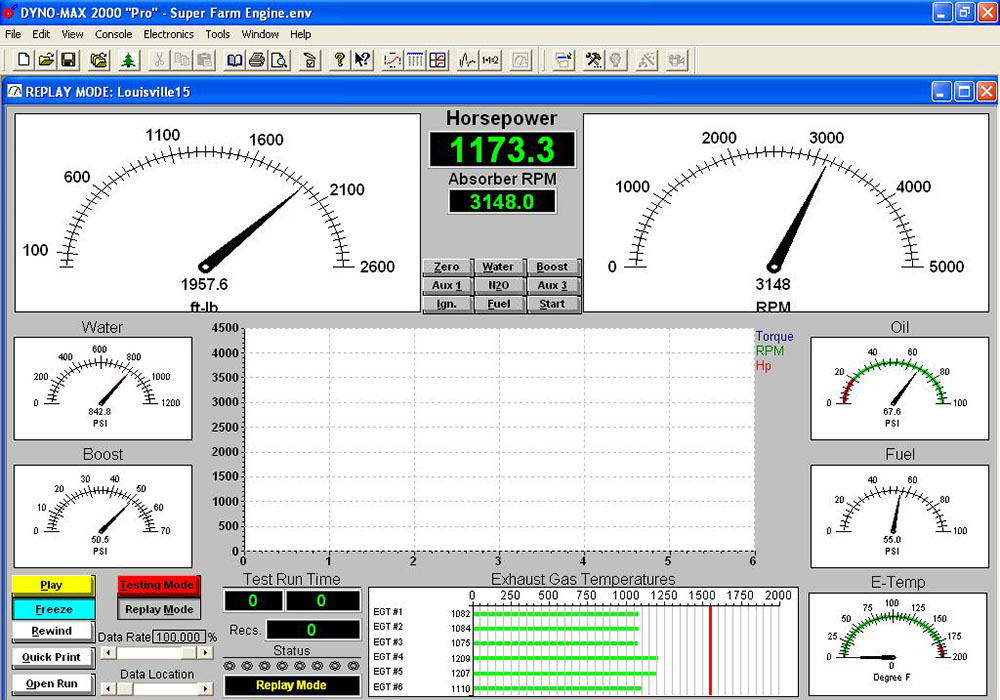Click the Torque legend label on graph
Image resolution: width=1000 pixels, height=700 pixels.
[774, 336]
